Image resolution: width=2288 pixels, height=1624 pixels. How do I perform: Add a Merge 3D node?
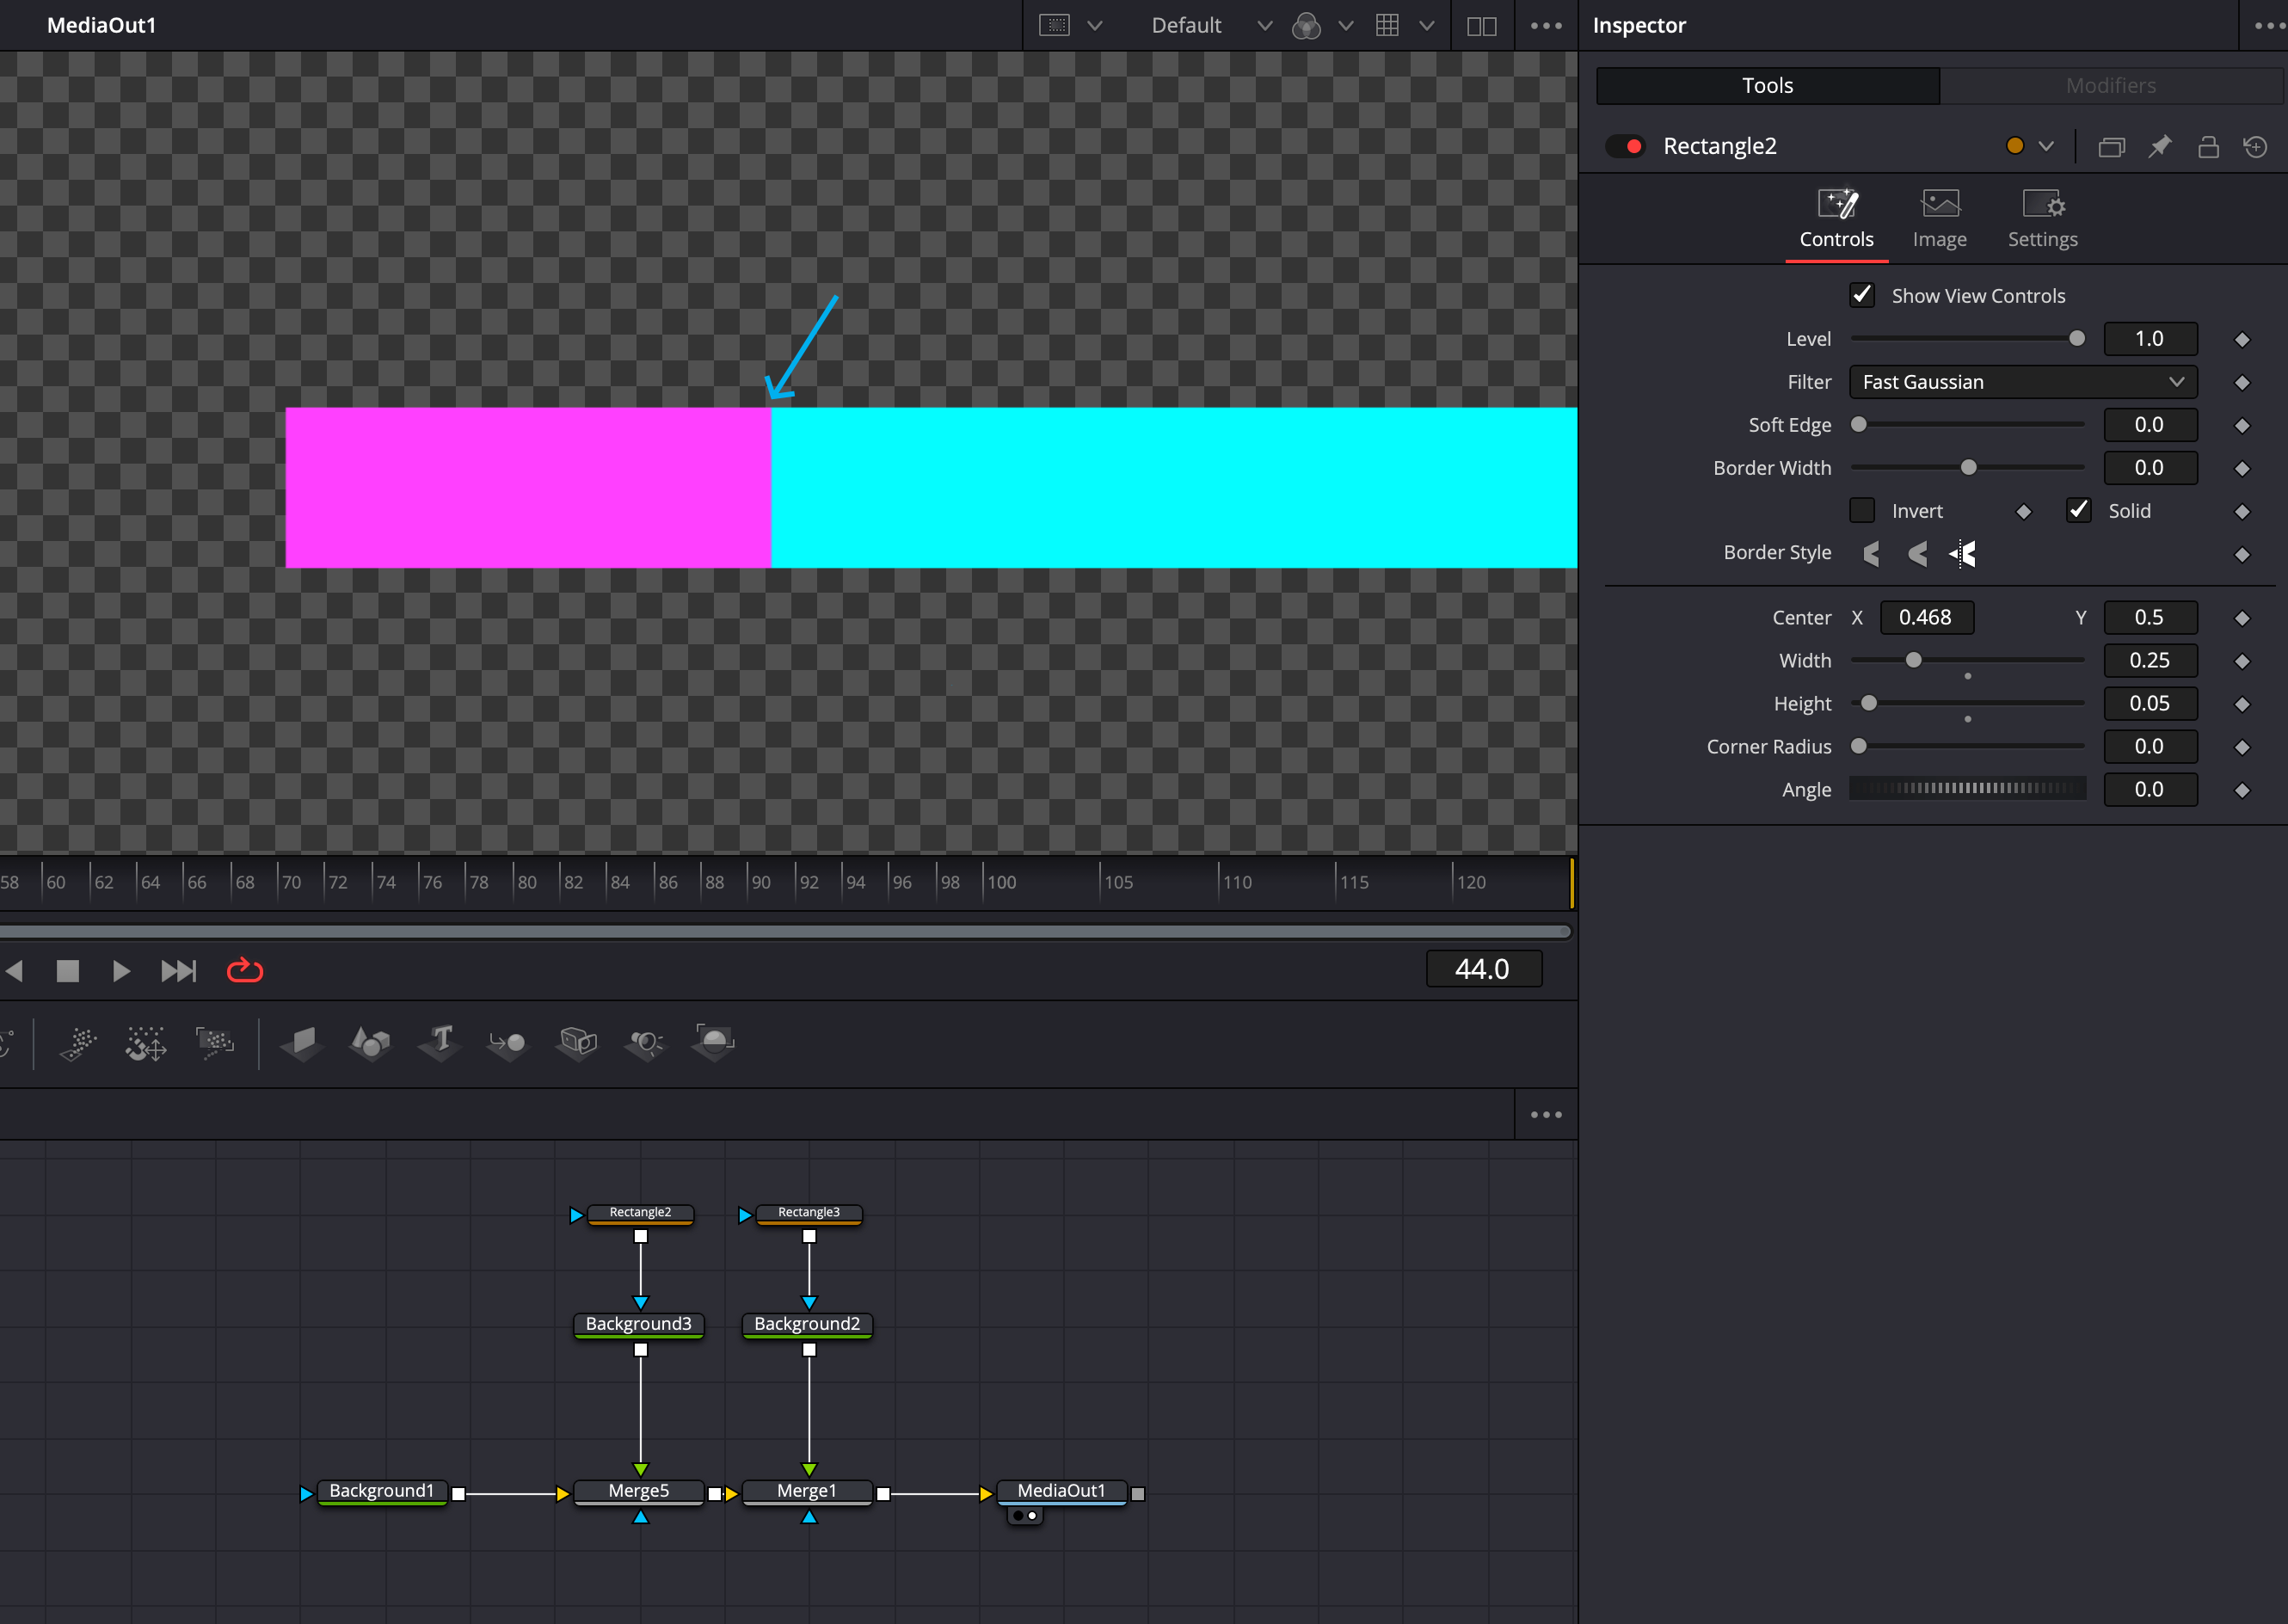[507, 1043]
